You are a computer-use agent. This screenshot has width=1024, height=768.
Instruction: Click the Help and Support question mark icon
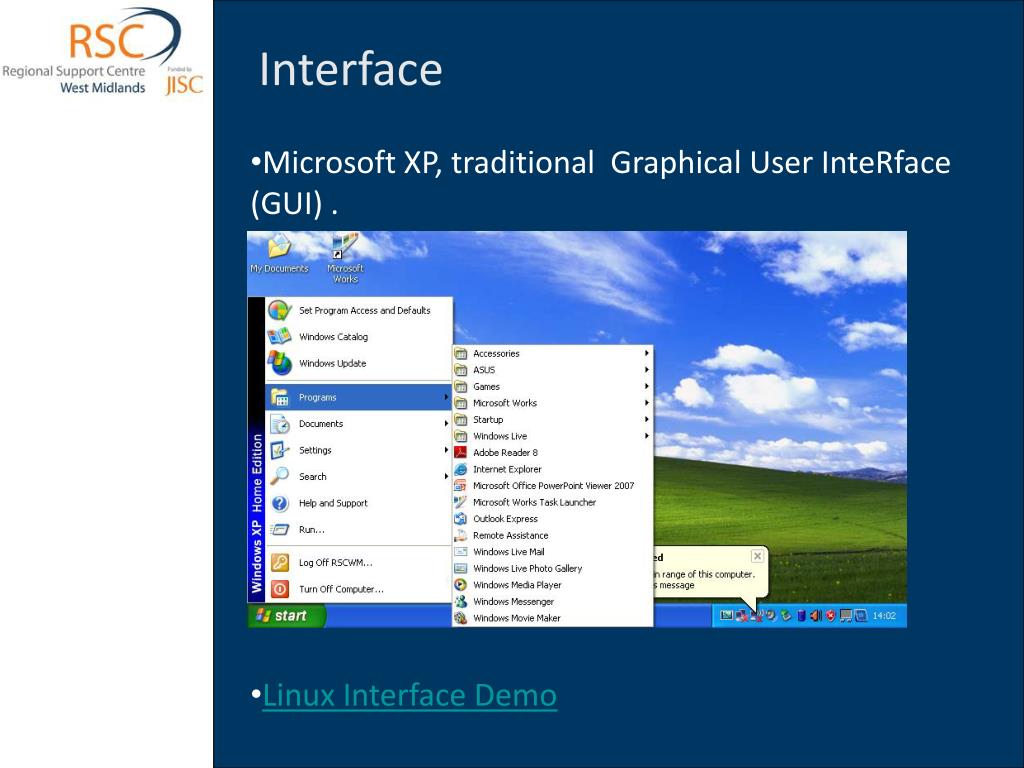tap(280, 503)
